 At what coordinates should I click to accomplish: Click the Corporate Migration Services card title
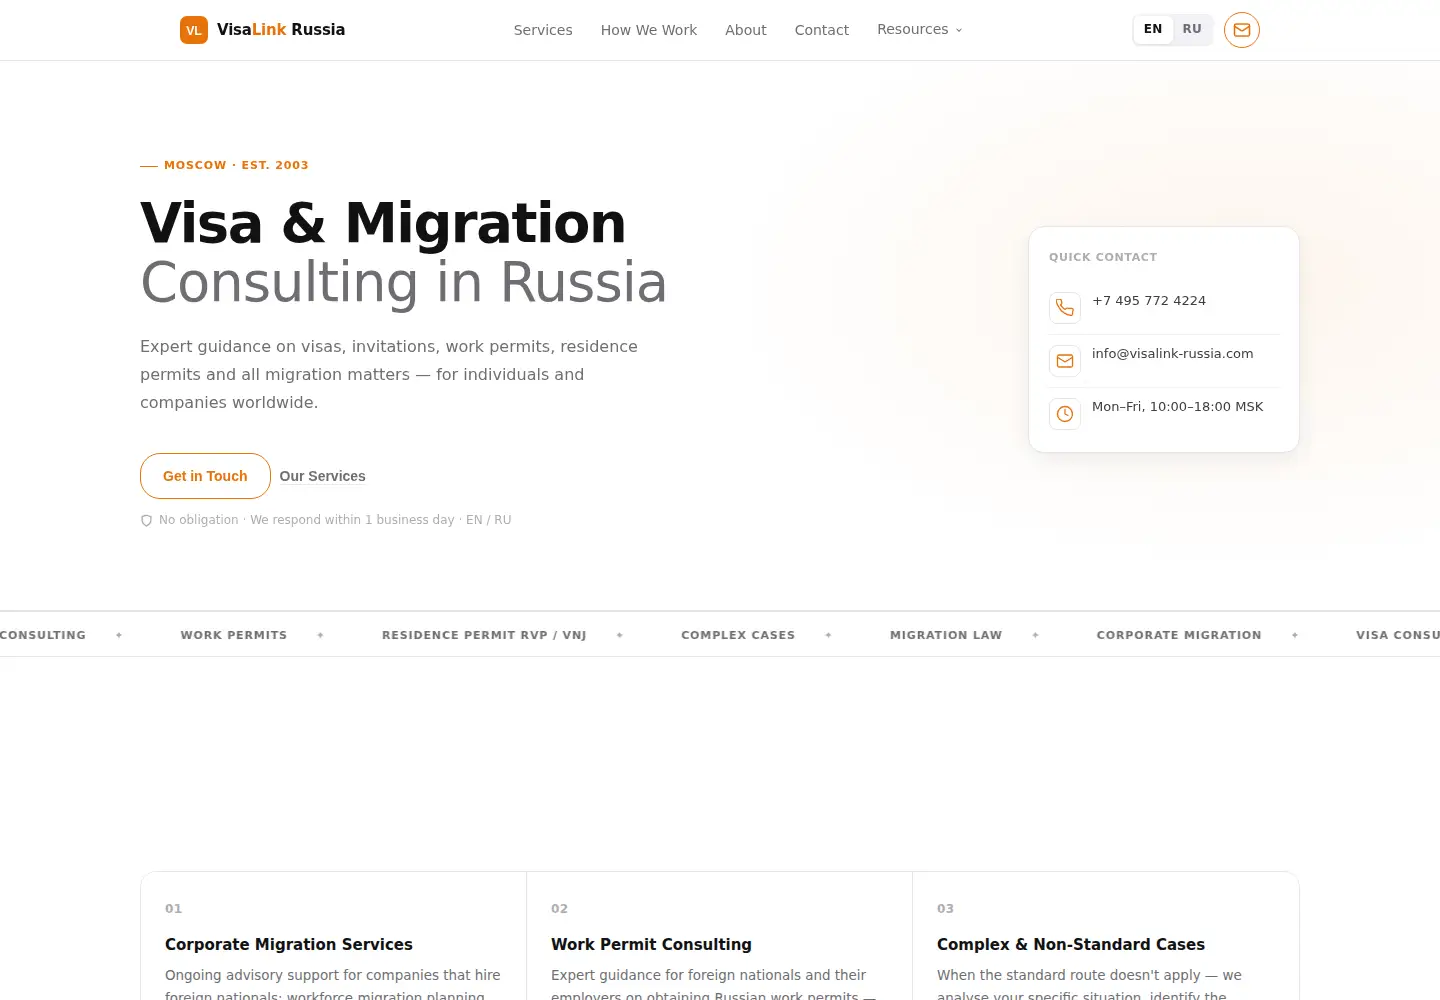point(289,944)
